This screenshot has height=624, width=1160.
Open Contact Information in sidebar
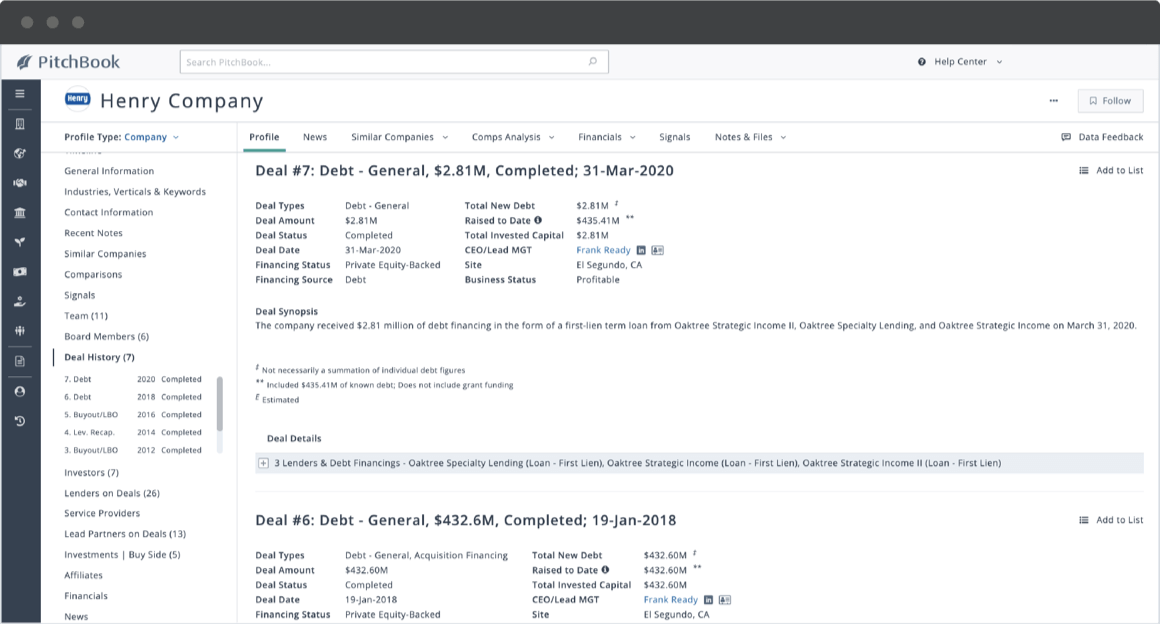(109, 212)
